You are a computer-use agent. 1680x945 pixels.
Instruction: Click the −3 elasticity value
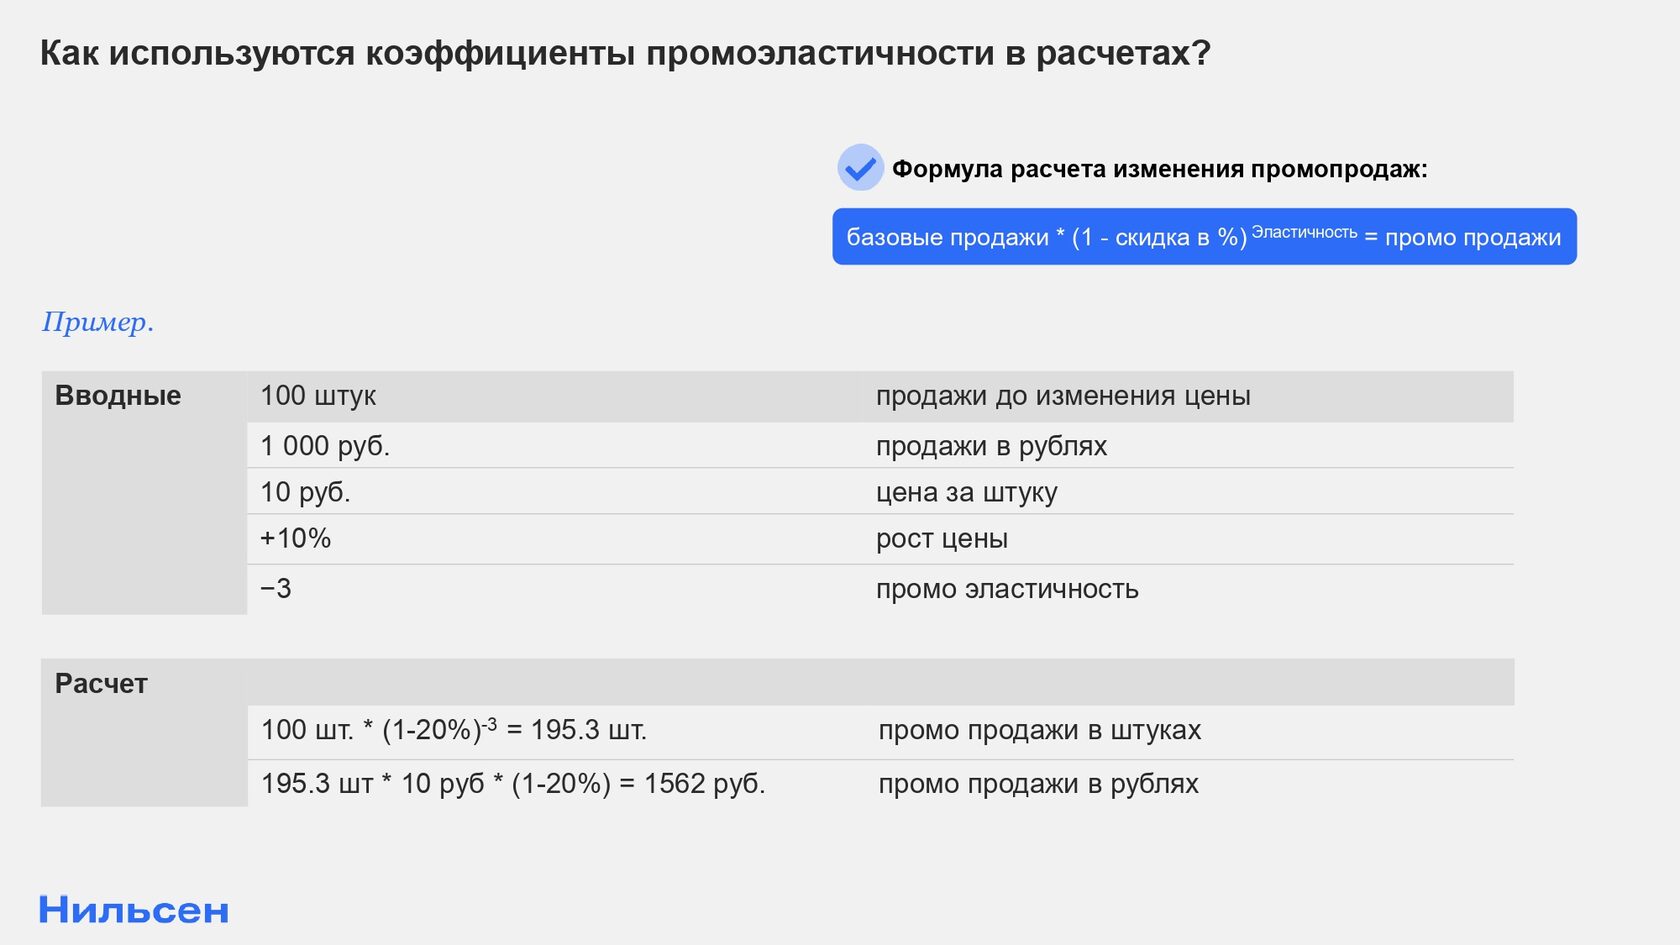pyautogui.click(x=276, y=588)
